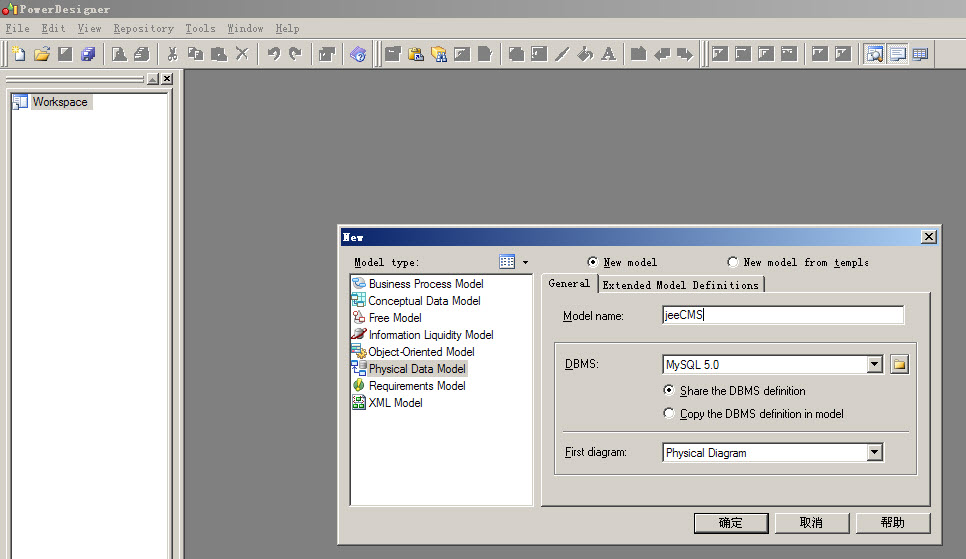The height and width of the screenshot is (559, 966).
Task: Select Object-Oriented Model type
Action: [x=421, y=352]
